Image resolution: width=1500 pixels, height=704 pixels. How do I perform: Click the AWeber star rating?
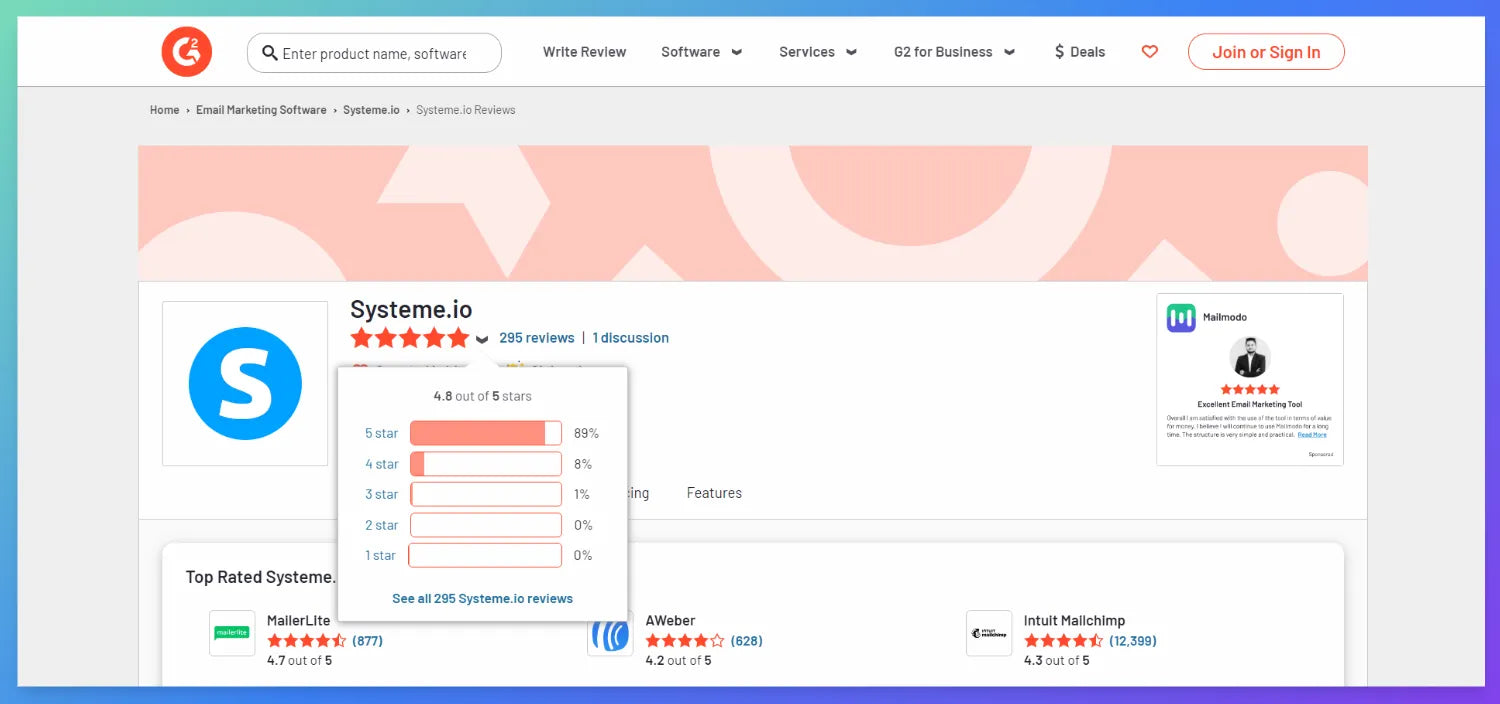(685, 641)
